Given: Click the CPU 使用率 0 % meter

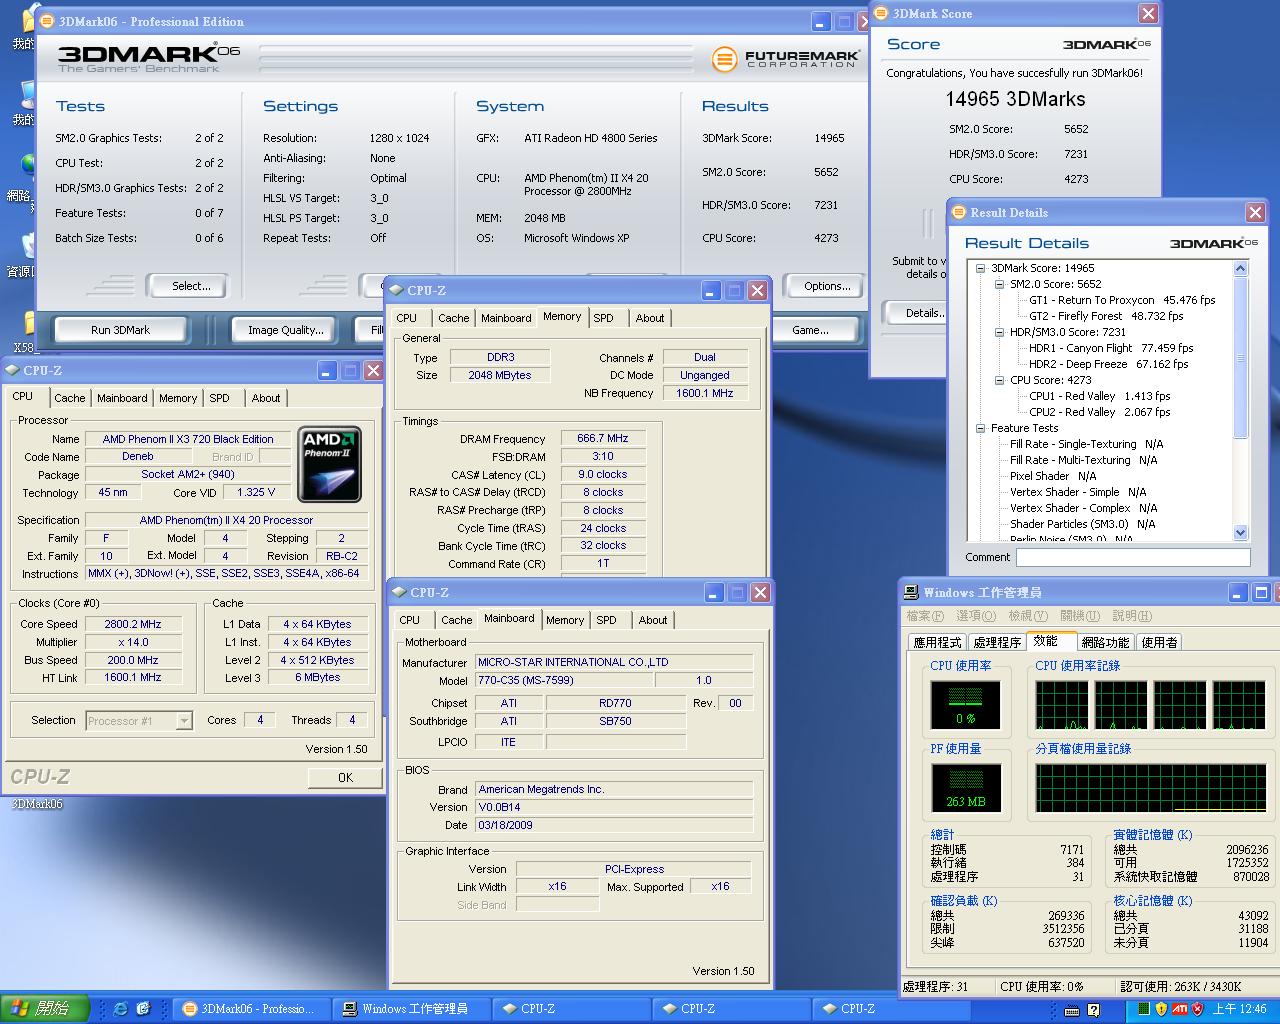Looking at the screenshot, I should 965,704.
